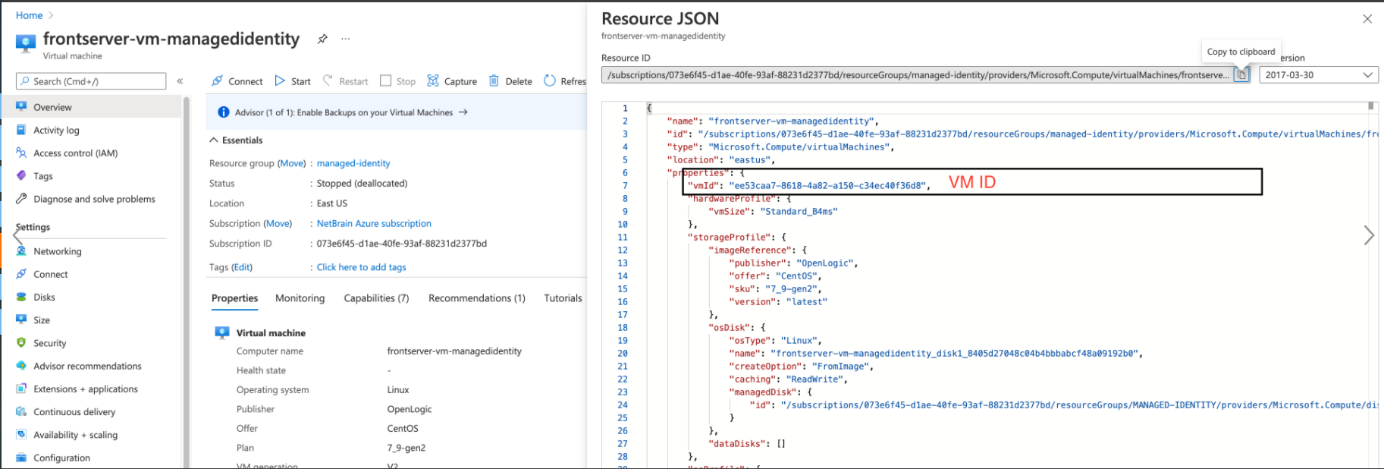1384x469 pixels.
Task: Delete the virtual machine via toolbar
Action: coord(510,81)
